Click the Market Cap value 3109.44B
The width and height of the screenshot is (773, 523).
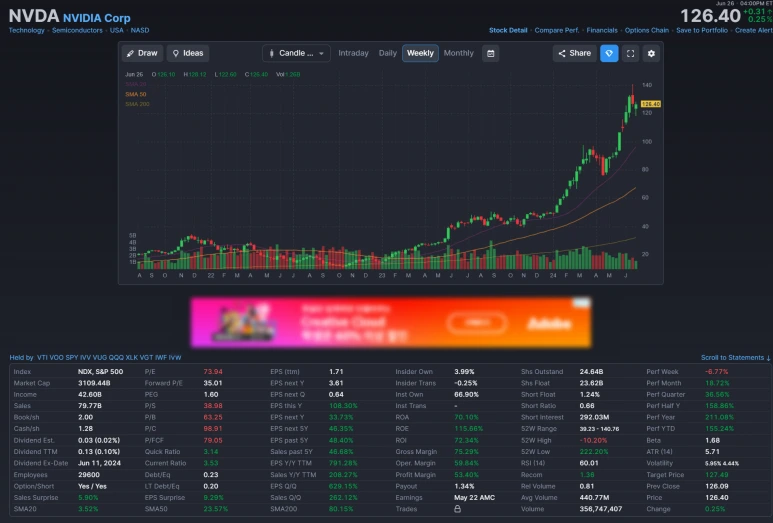click(x=94, y=383)
